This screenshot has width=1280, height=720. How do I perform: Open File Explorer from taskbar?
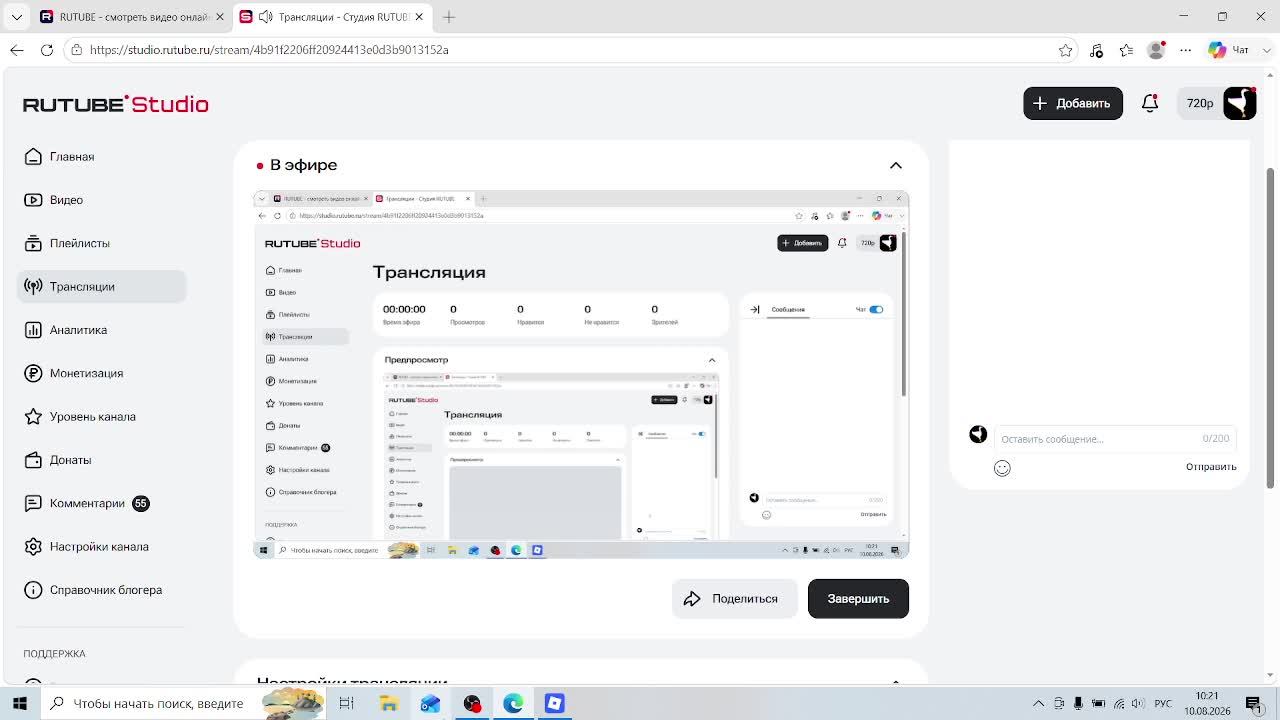pos(388,703)
